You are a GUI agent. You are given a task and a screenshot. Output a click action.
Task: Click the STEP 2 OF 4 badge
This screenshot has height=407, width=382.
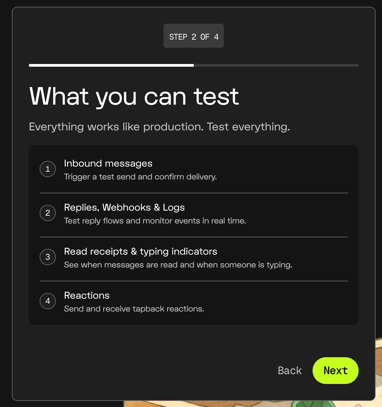pyautogui.click(x=194, y=36)
